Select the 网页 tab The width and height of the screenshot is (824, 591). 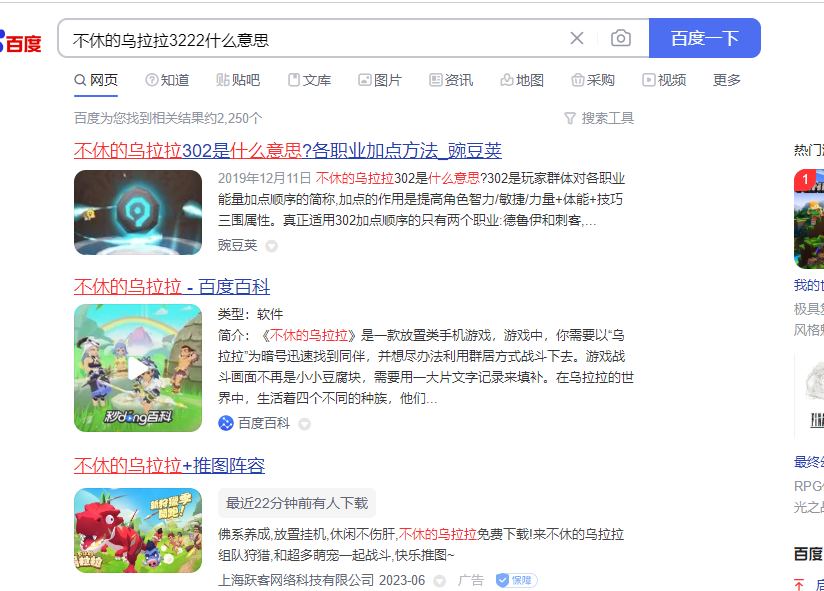96,80
